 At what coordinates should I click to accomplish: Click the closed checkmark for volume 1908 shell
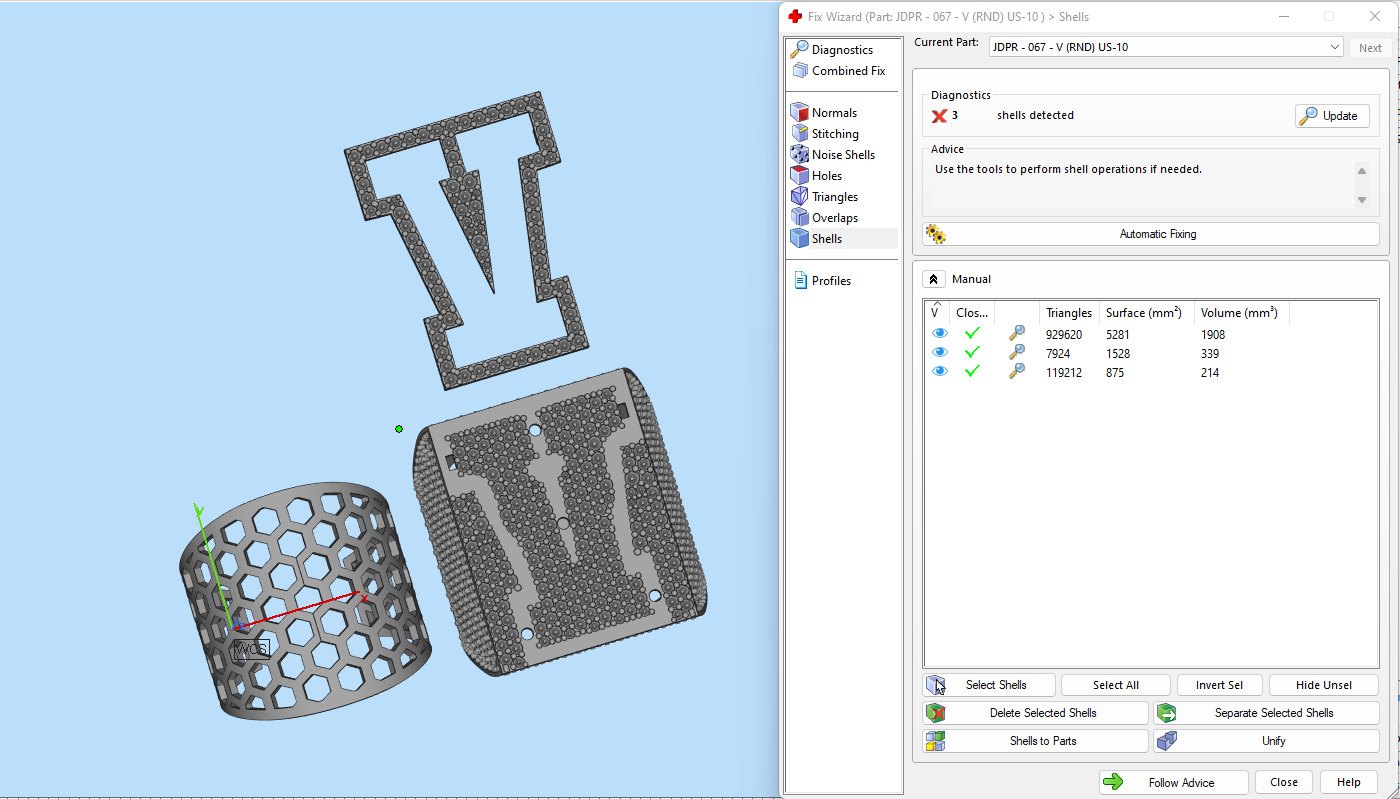pyautogui.click(x=972, y=334)
